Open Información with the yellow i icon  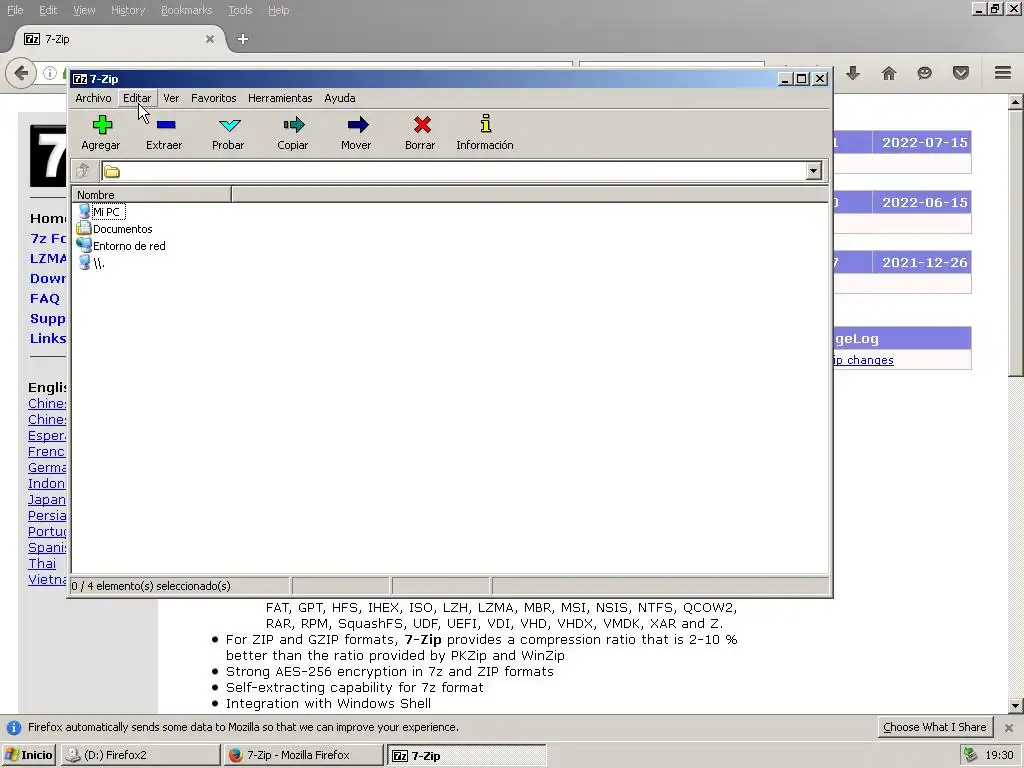(x=485, y=123)
